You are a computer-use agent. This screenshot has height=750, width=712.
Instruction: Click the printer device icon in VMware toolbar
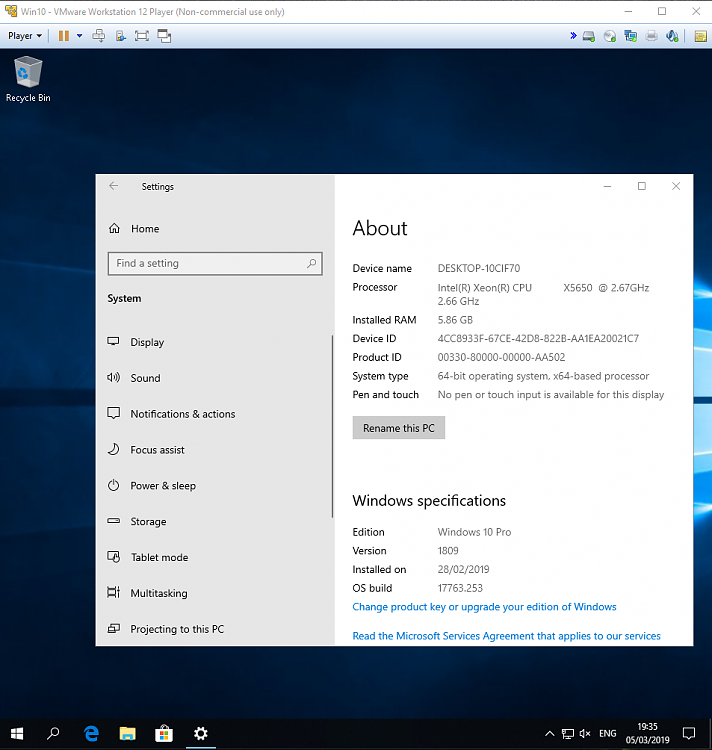[651, 36]
